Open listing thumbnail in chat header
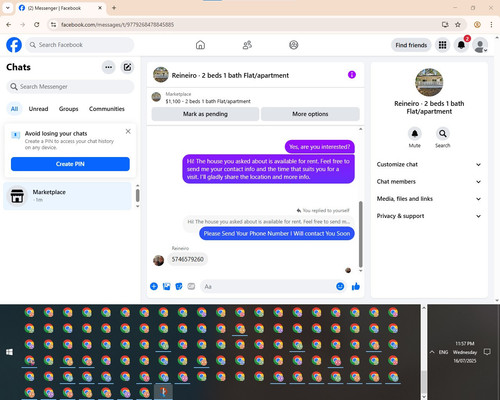This screenshot has width=500, height=400. 161,75
